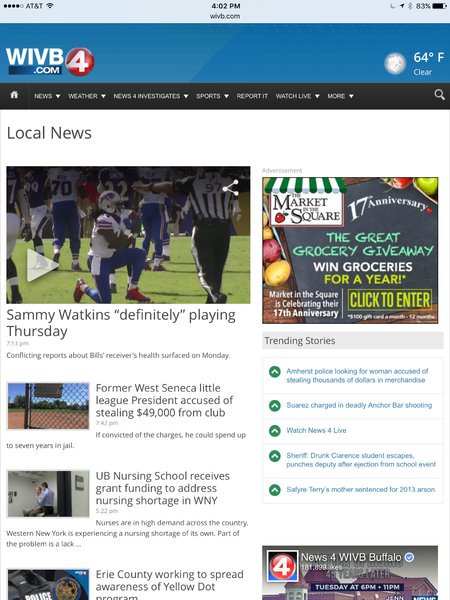The image size is (450, 600).
Task: Open the News 4 WIVB Buffalo Facebook logo
Action: pyautogui.click(x=282, y=566)
